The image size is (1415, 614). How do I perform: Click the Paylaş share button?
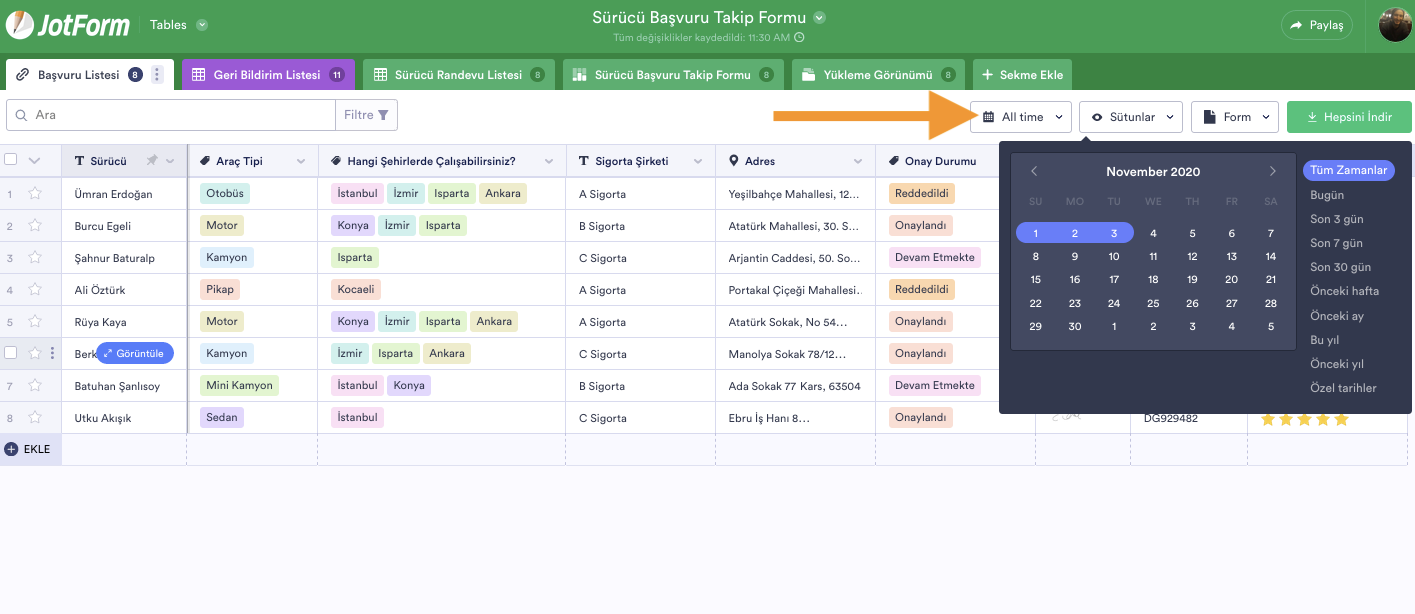tap(1316, 25)
